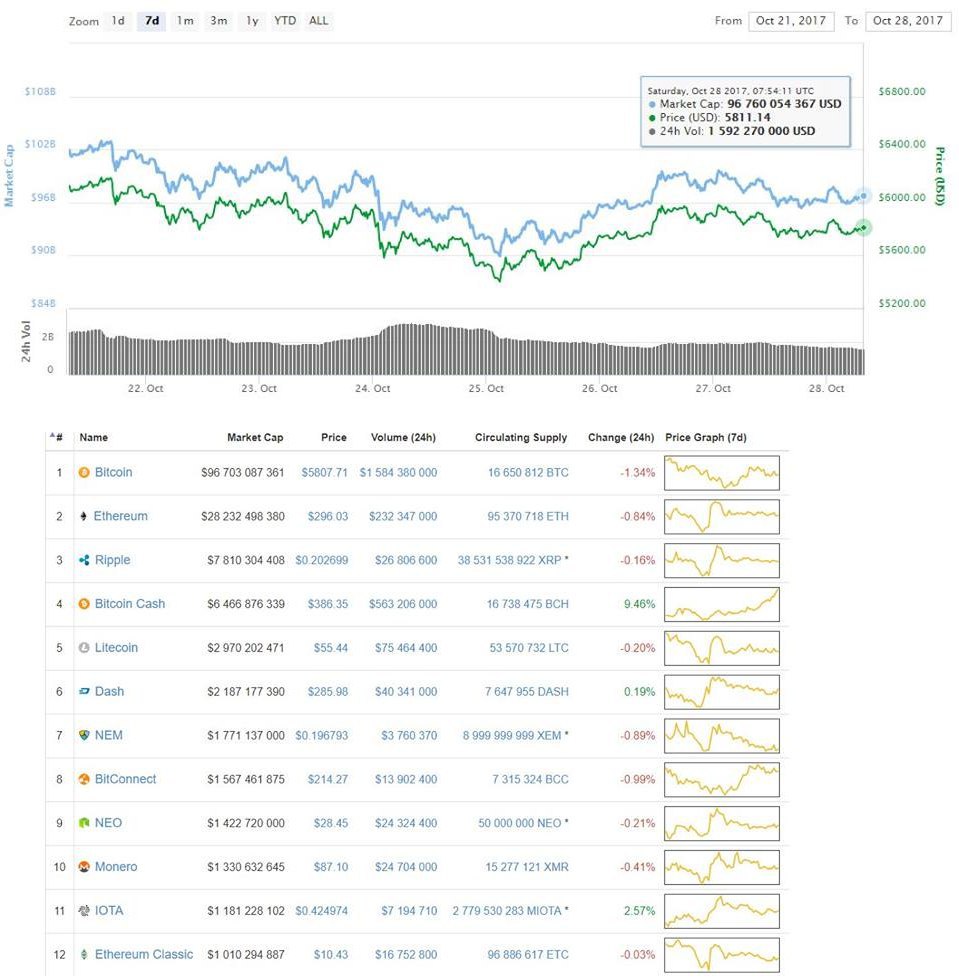Open the Ethereum link
The width and height of the screenshot is (959, 978).
(120, 516)
